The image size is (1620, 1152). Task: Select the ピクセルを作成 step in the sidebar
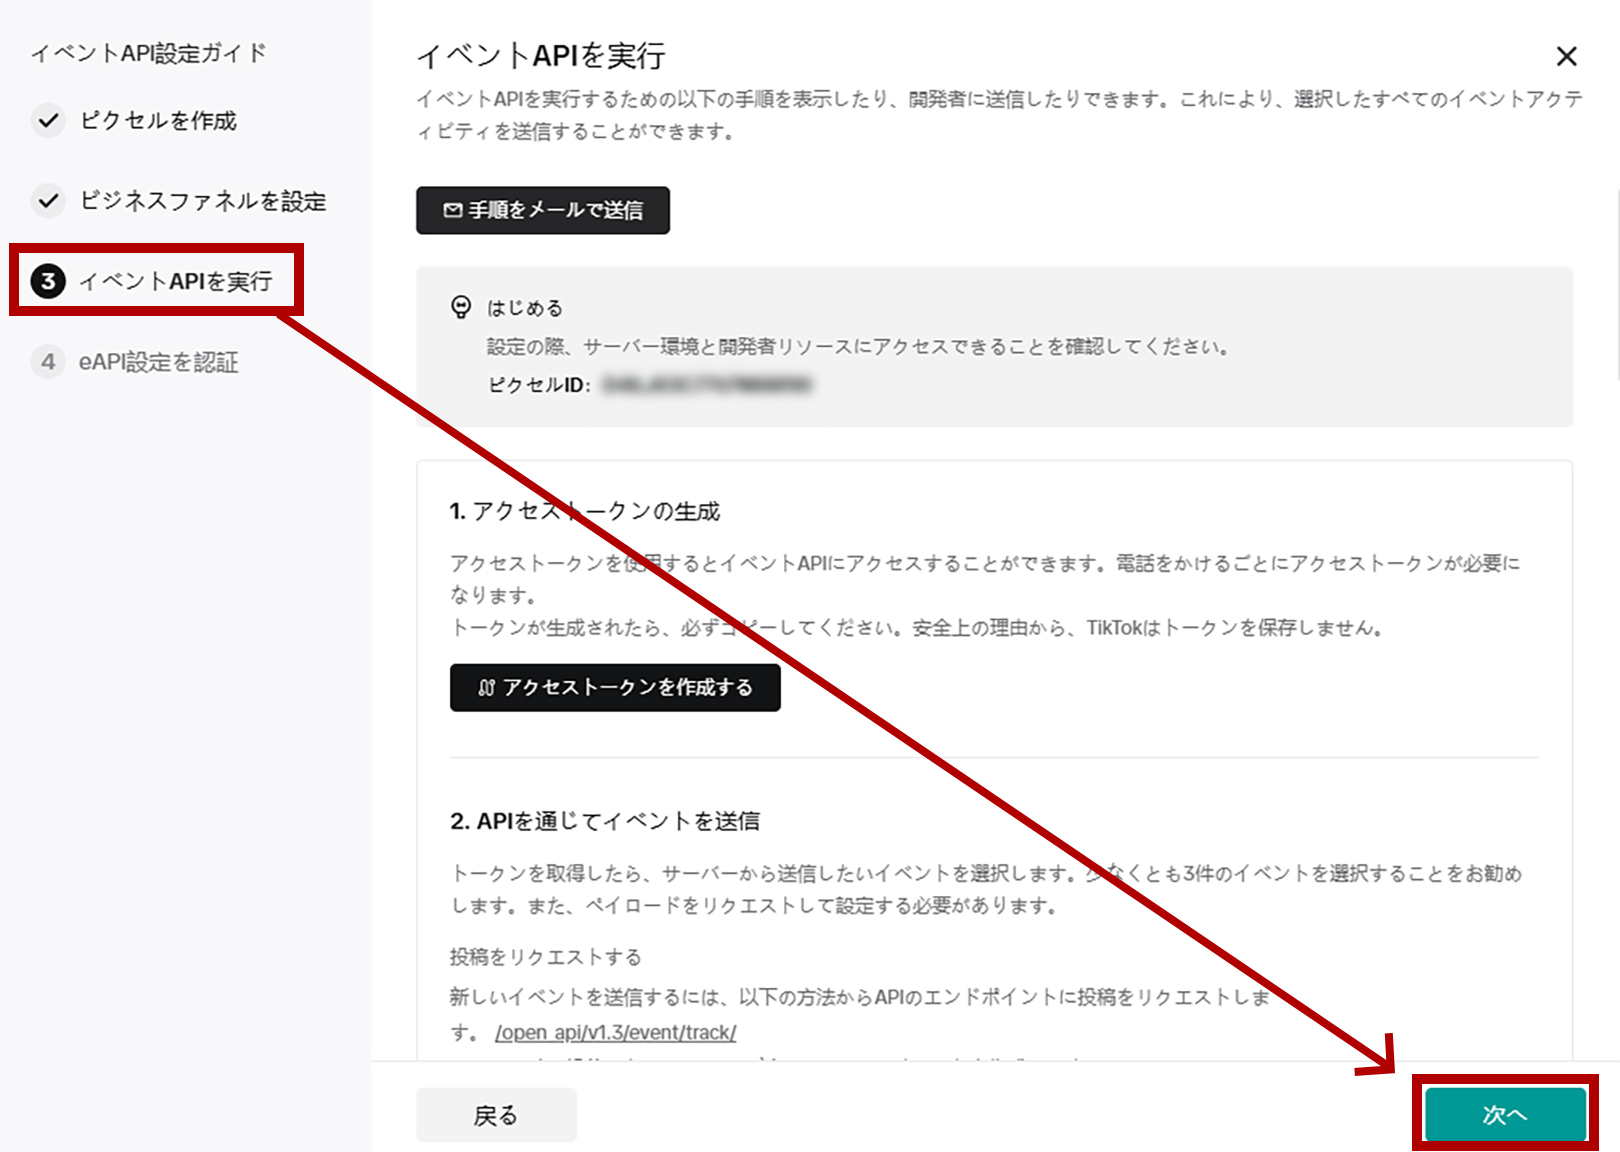160,121
